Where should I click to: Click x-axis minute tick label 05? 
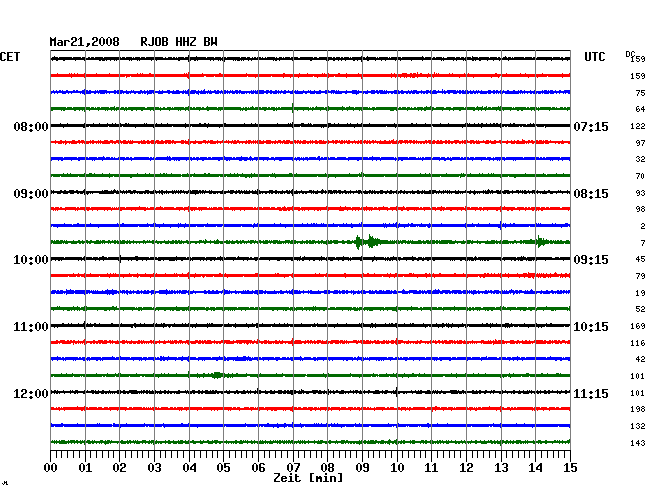tap(223, 468)
